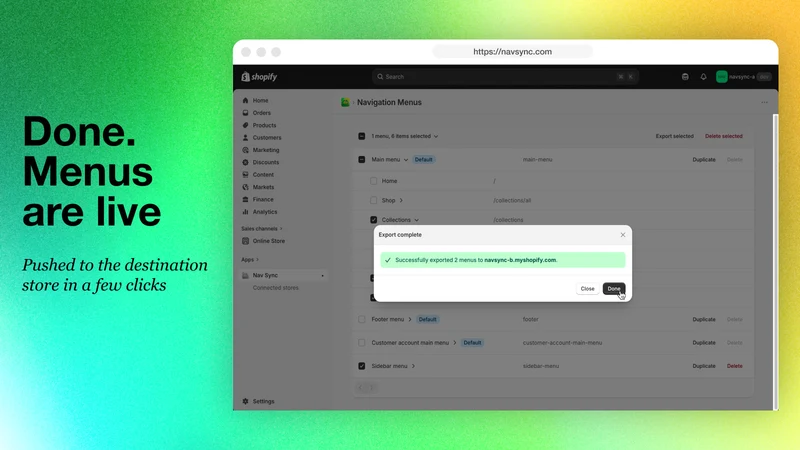Click Delete selected
This screenshot has width=800, height=450.
[x=723, y=136]
